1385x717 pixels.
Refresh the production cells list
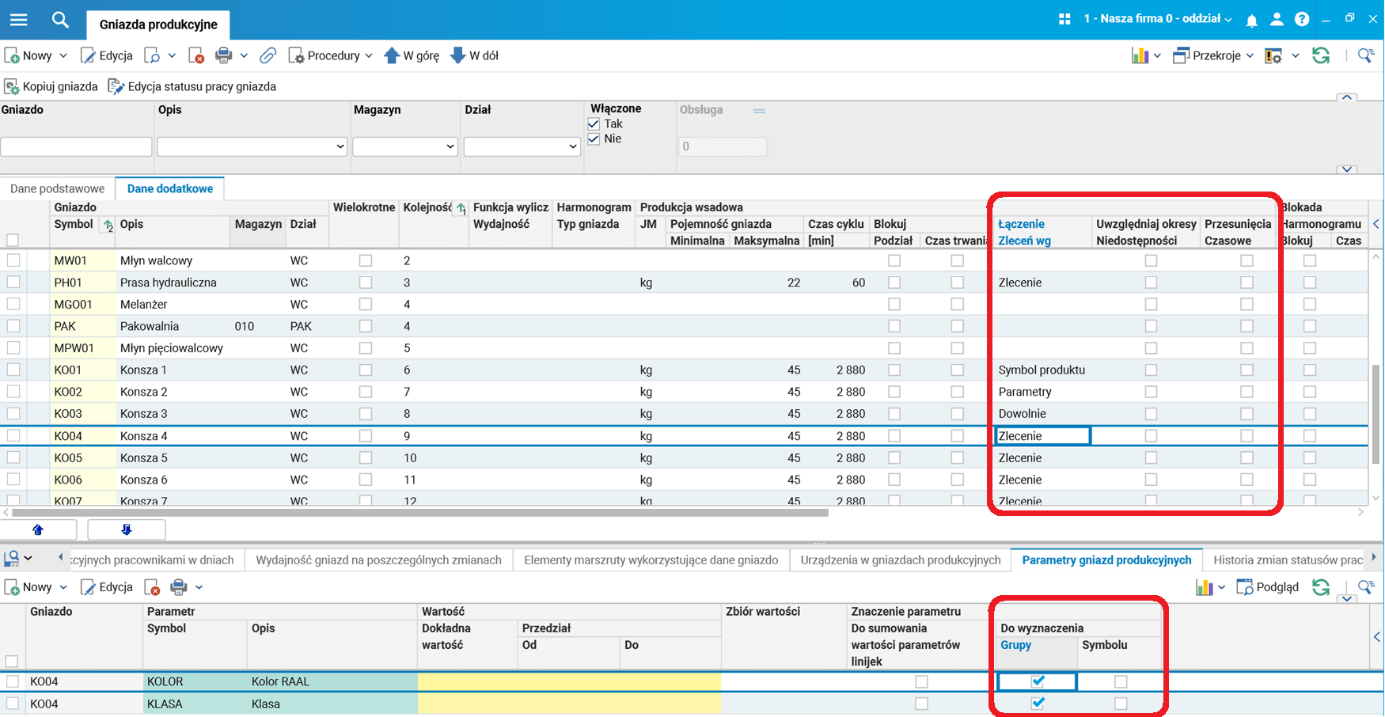1321,56
